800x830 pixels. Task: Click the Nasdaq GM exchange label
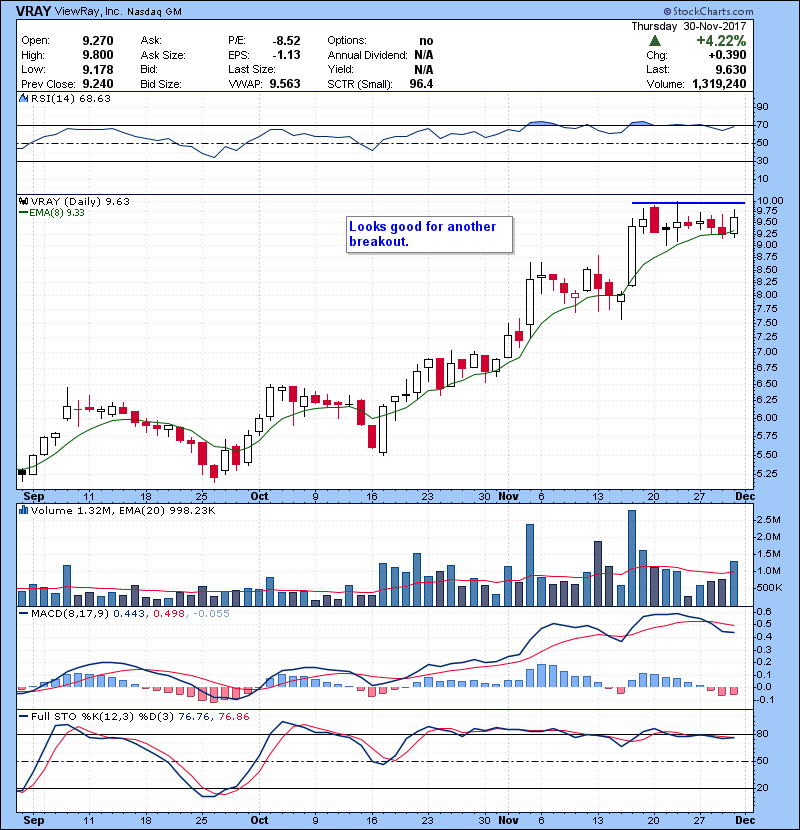[154, 12]
